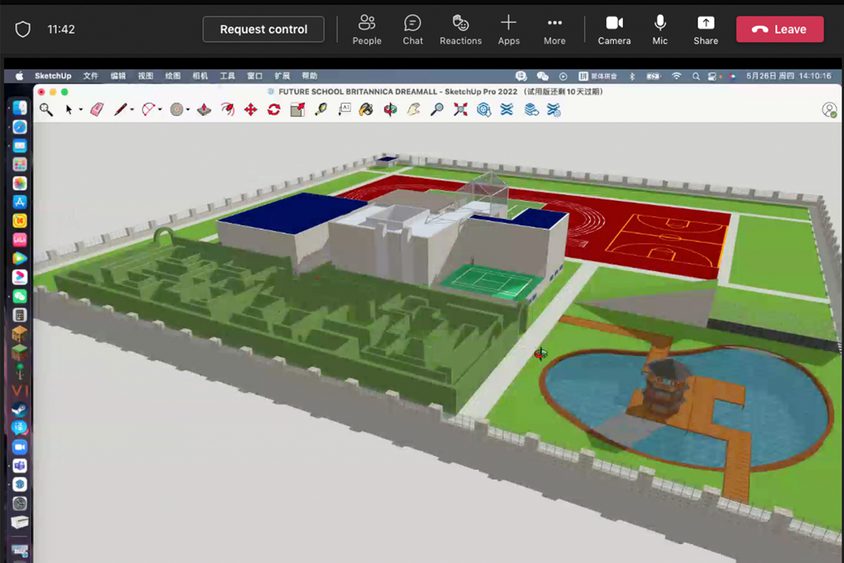Screen dimensions: 844x563
Task: Open the Reactions picker in Teams
Action: 460,29
